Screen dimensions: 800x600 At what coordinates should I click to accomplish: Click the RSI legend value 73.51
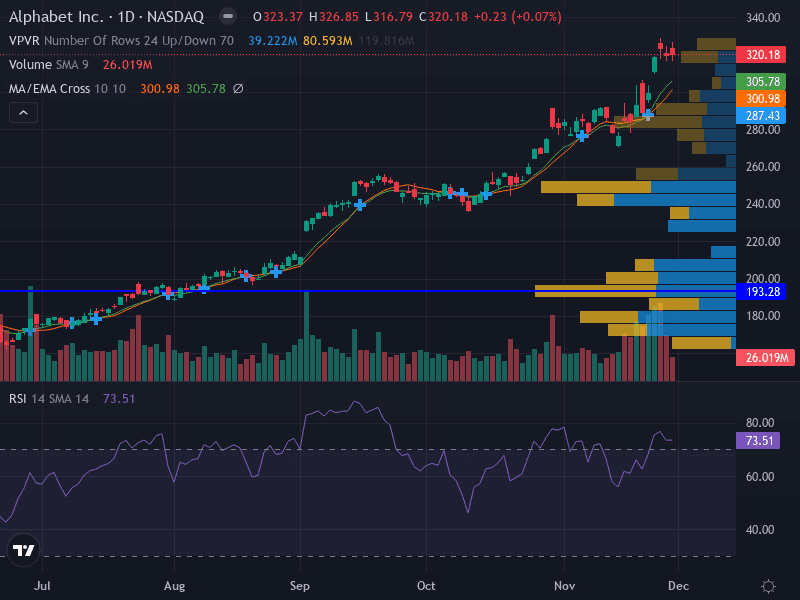119,399
